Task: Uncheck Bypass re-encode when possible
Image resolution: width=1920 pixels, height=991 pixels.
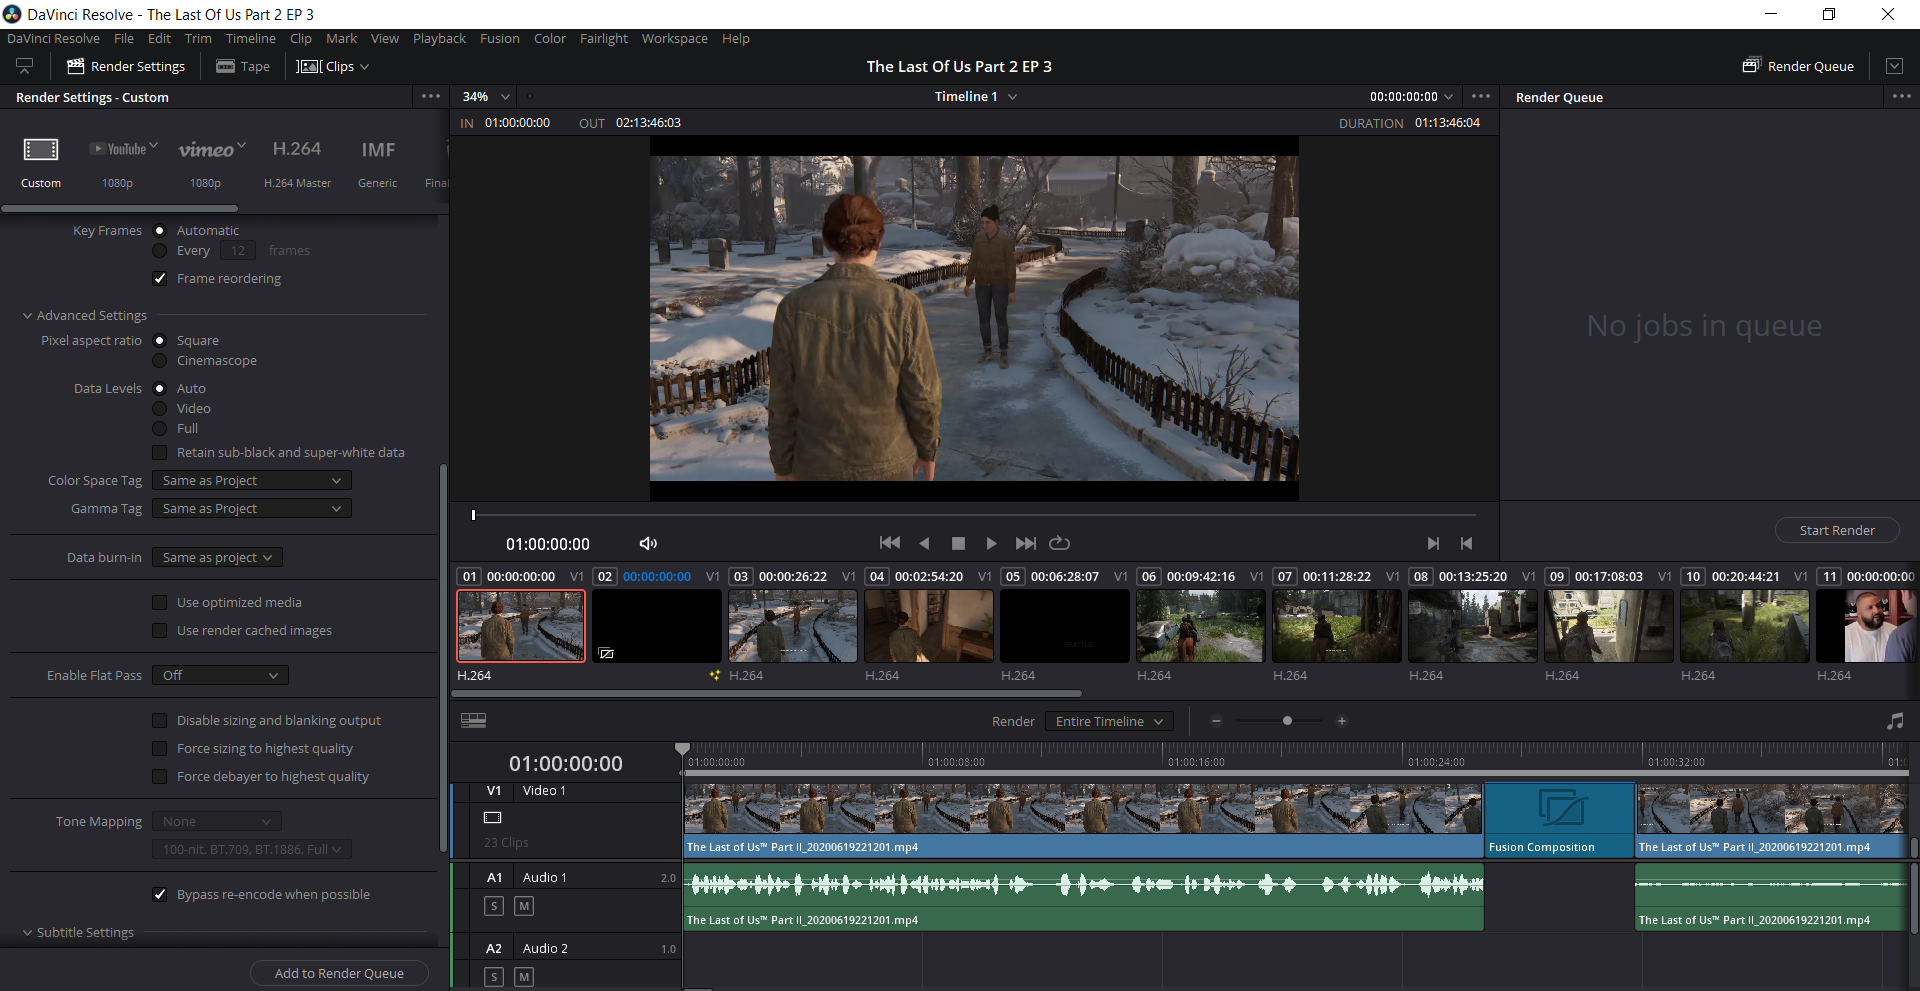Action: tap(160, 895)
